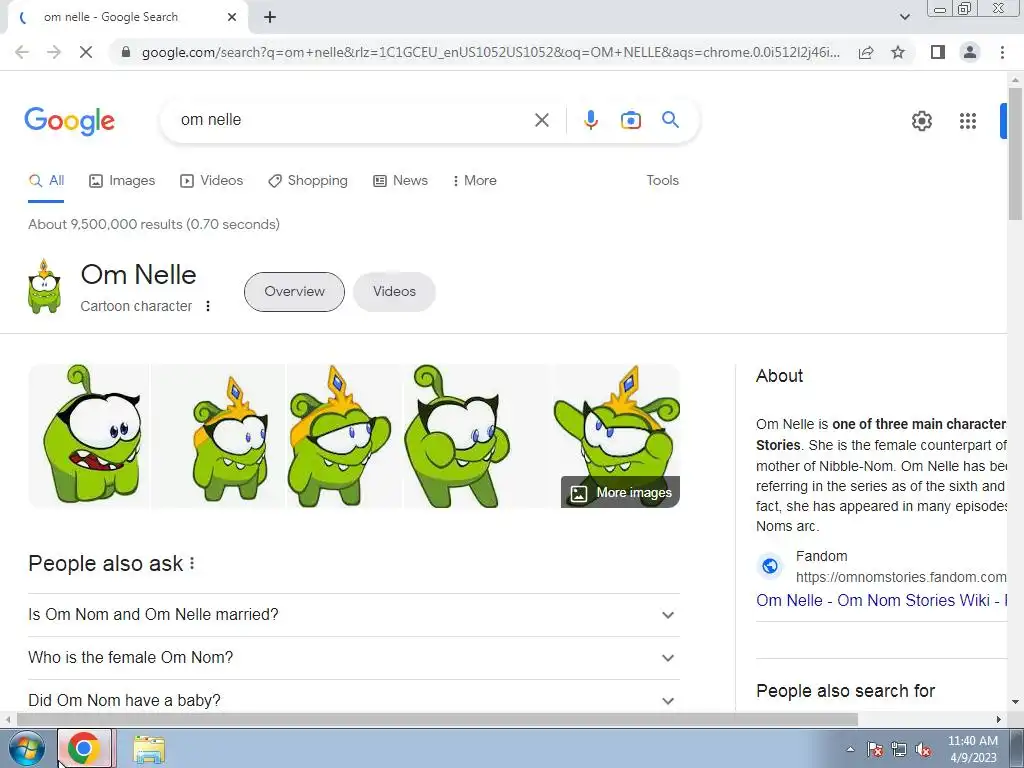Submit search with magnifier icon
Screen dimensions: 1024x768
pos(670,120)
